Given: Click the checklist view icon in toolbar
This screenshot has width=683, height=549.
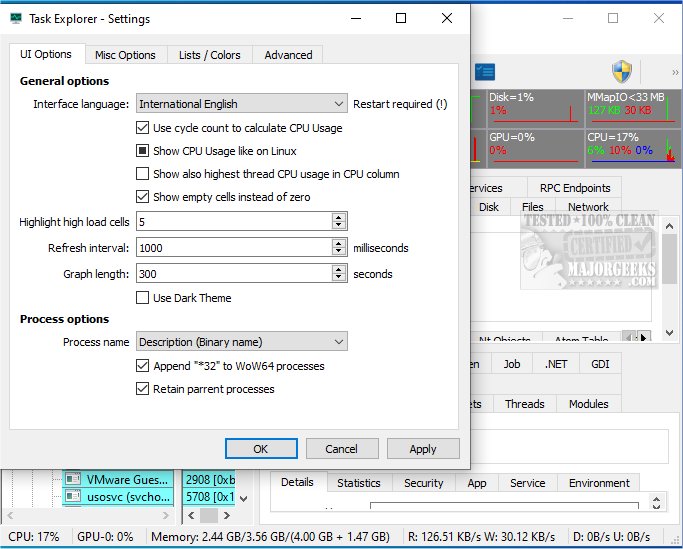Looking at the screenshot, I should (485, 72).
